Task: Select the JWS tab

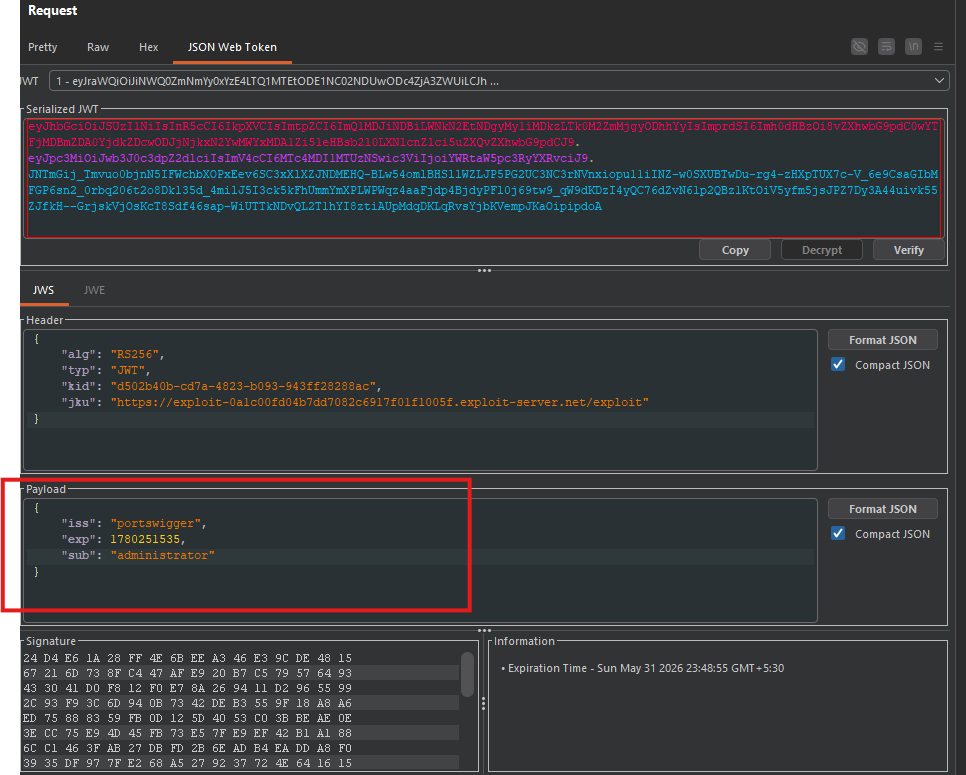Action: pyautogui.click(x=43, y=290)
